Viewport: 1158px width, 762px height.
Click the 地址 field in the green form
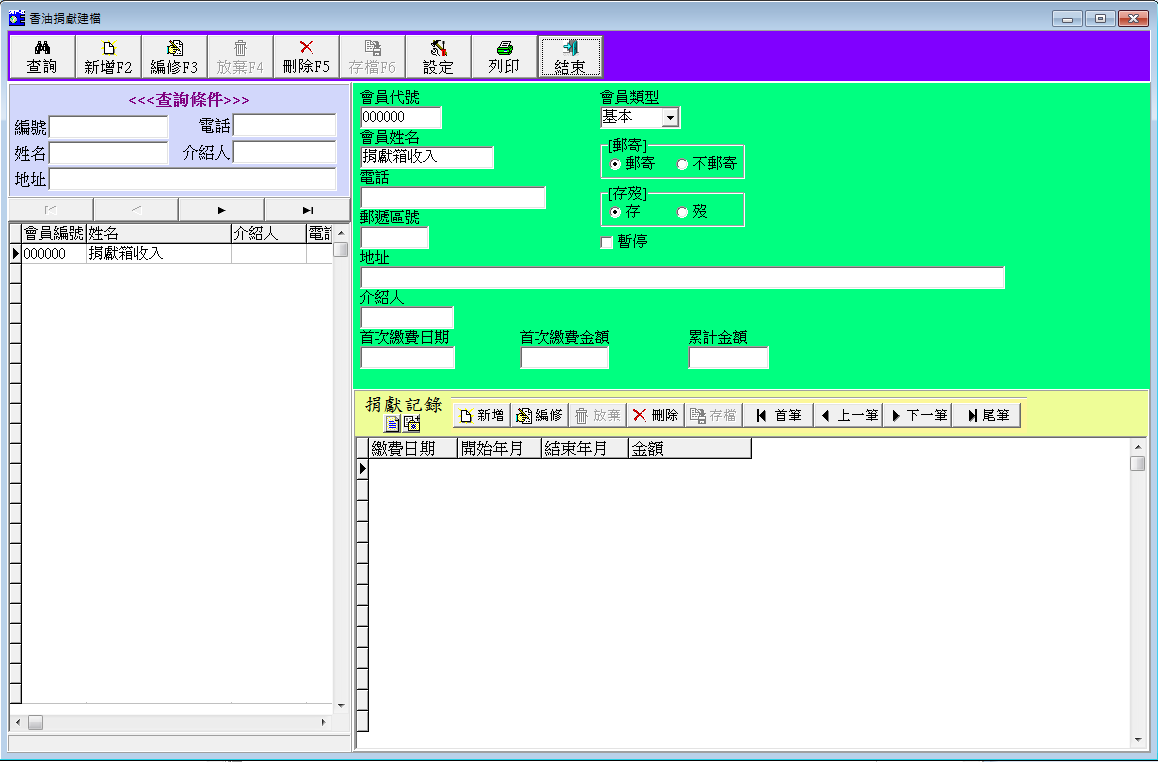(682, 278)
